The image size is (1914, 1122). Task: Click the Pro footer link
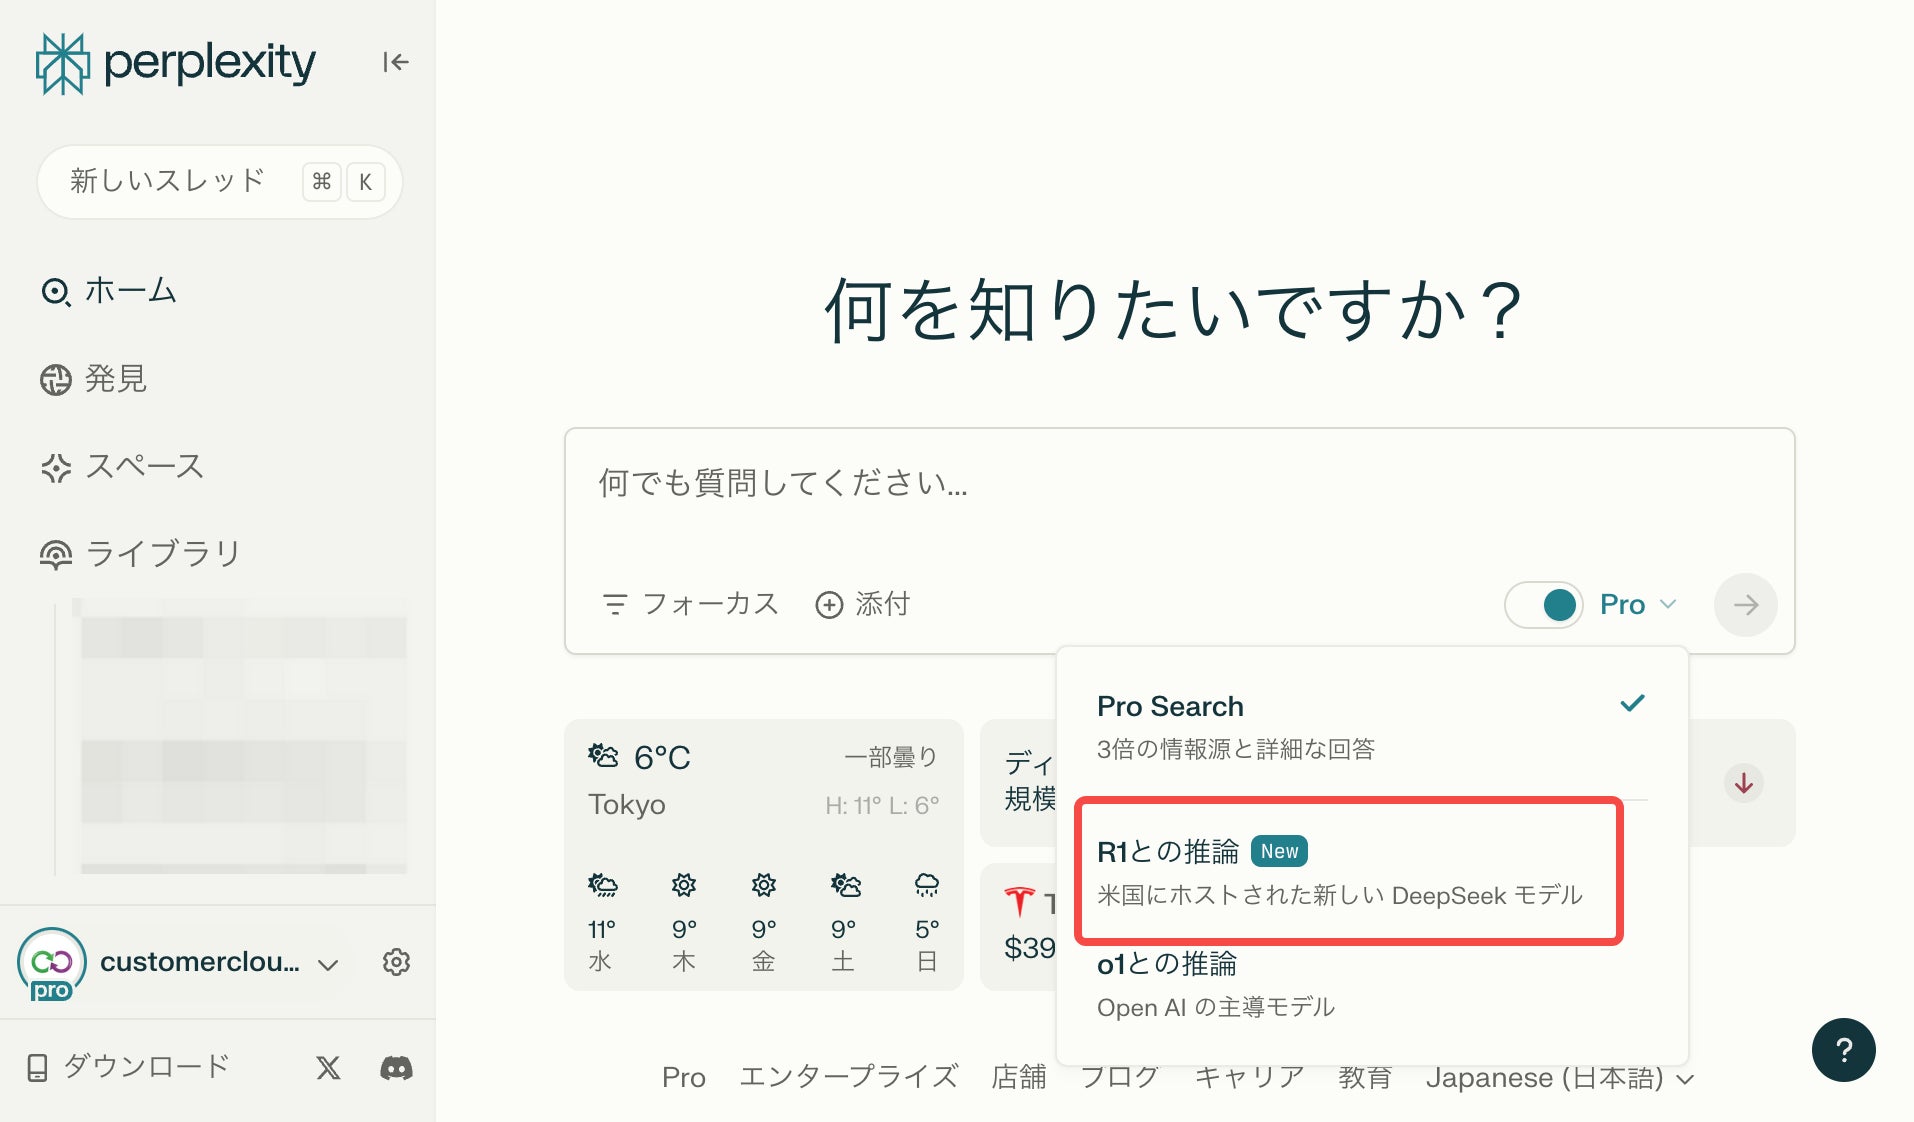[x=684, y=1077]
